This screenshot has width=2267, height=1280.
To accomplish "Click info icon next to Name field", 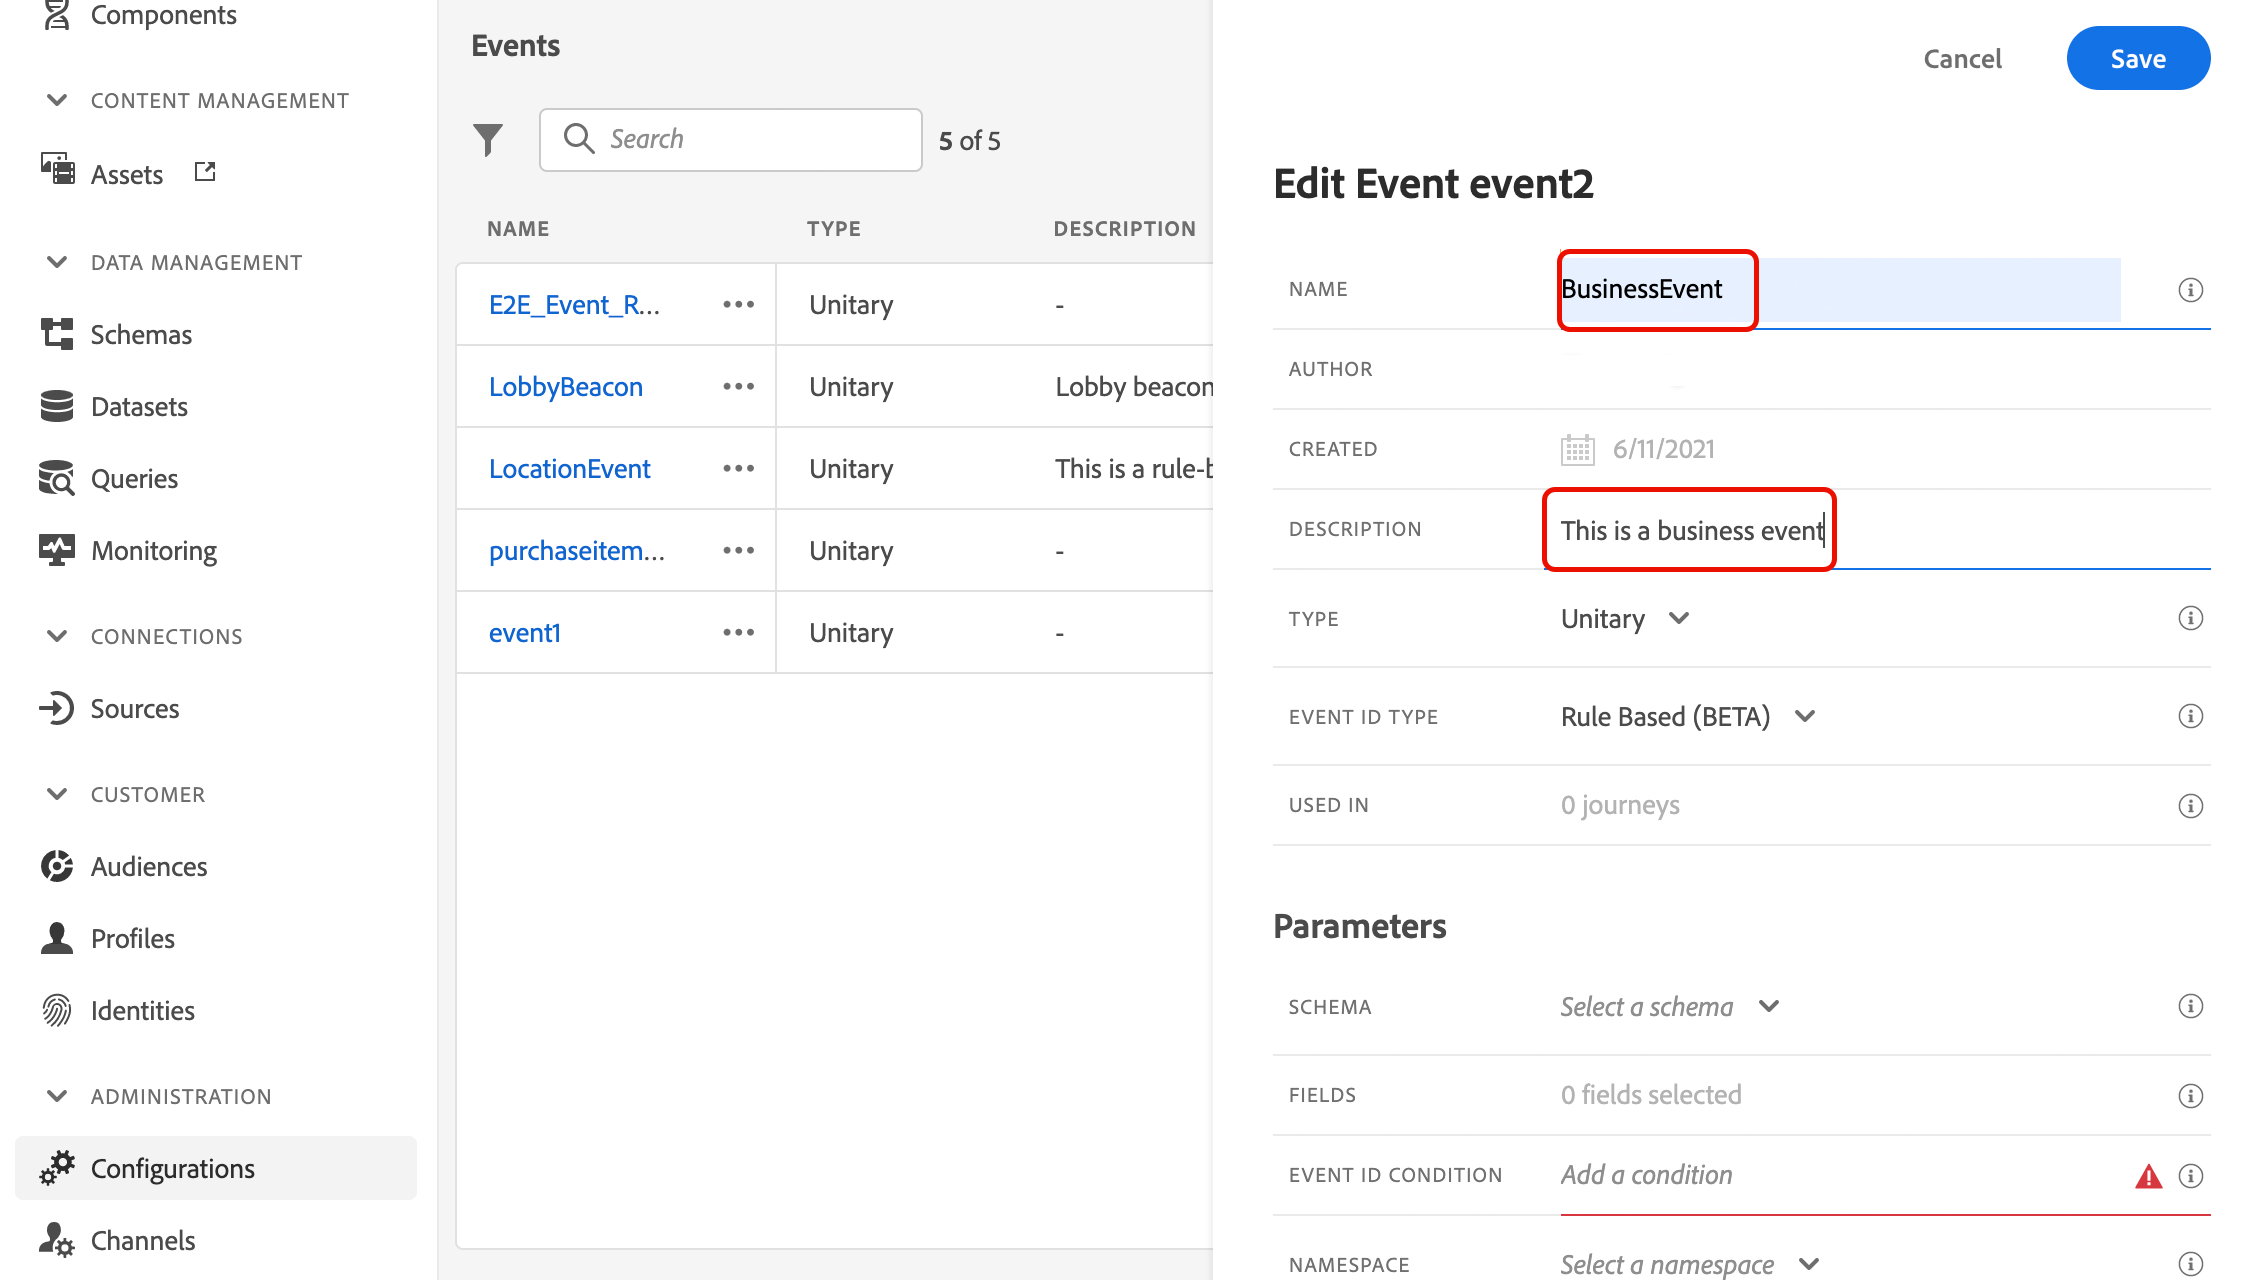I will (2190, 290).
